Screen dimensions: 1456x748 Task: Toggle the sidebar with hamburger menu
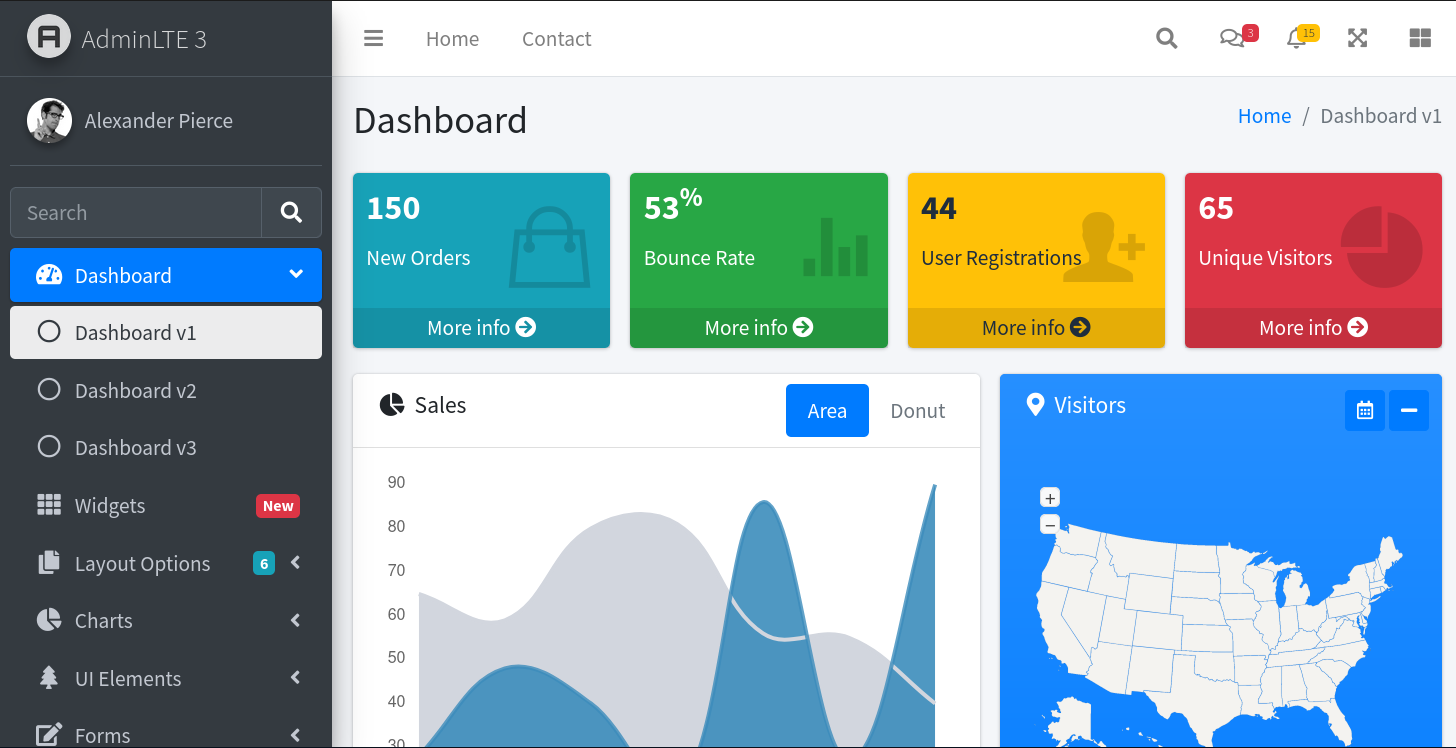[x=374, y=39]
